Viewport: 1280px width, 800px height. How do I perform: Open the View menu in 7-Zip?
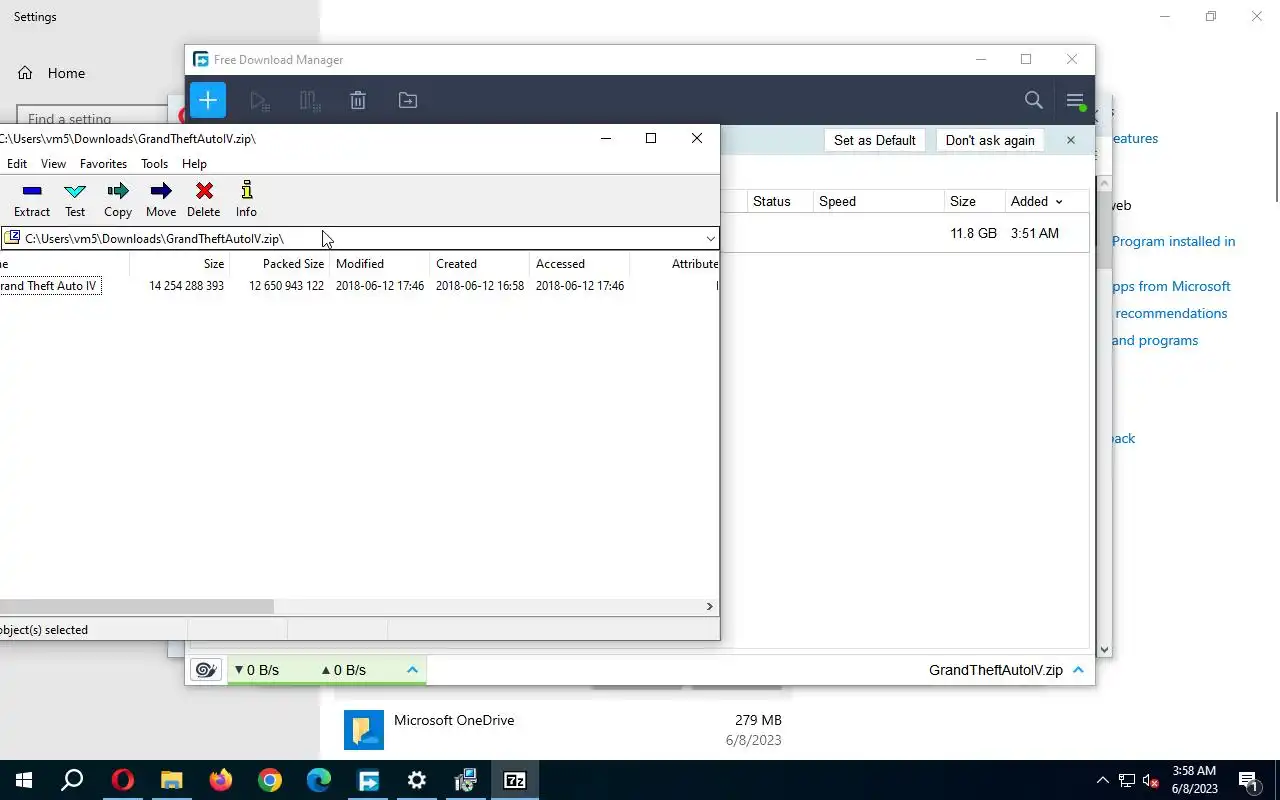tap(53, 164)
